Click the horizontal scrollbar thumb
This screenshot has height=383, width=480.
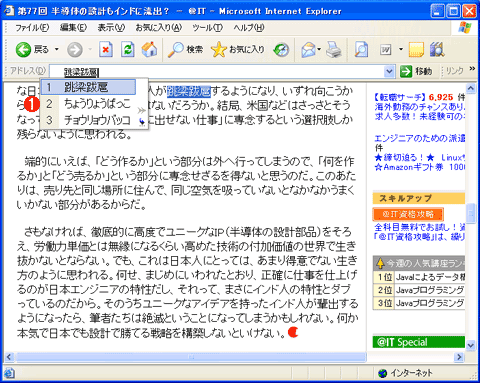(191, 357)
